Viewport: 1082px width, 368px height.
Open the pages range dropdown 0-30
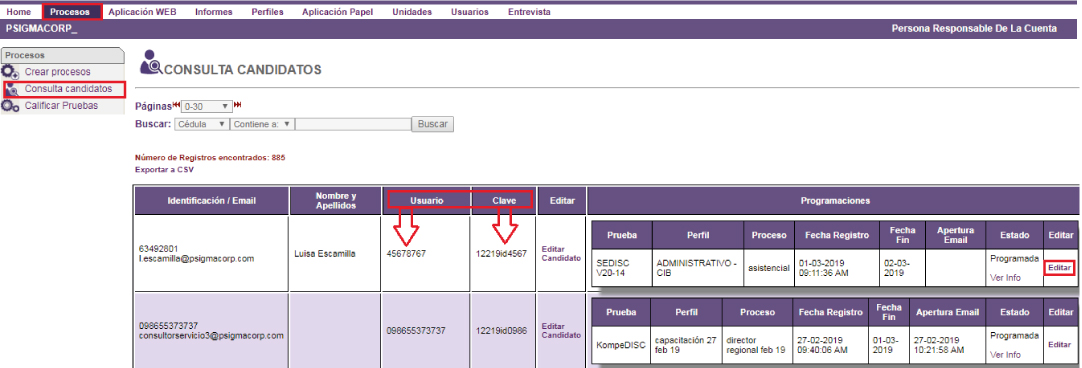pos(206,106)
